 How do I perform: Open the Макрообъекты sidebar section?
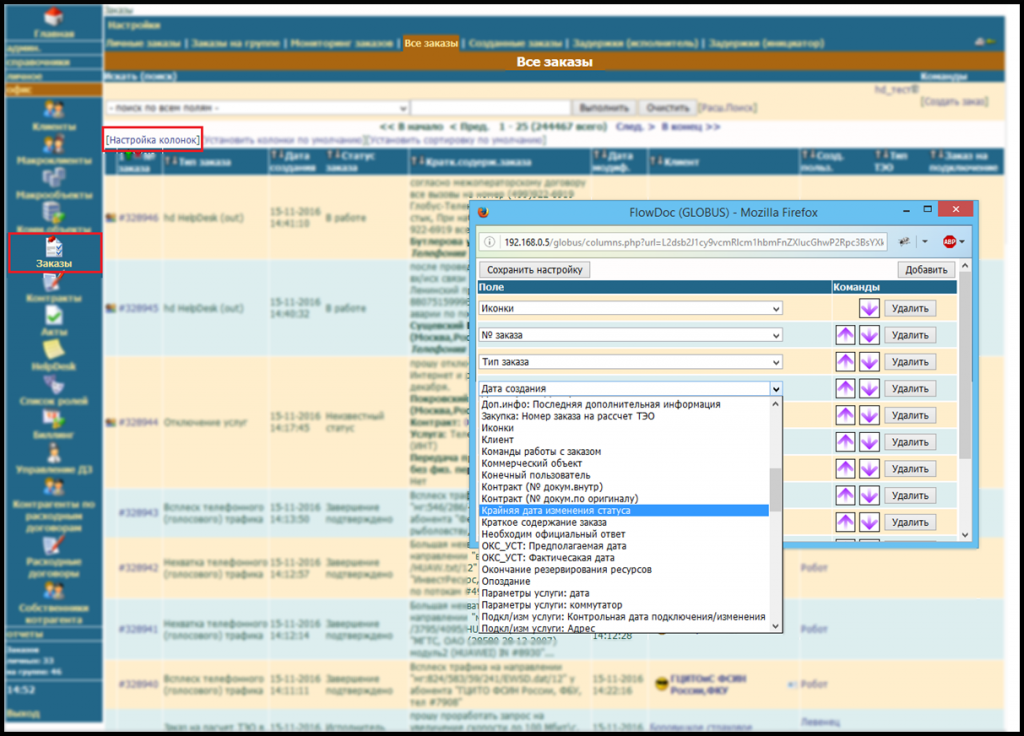click(x=54, y=184)
